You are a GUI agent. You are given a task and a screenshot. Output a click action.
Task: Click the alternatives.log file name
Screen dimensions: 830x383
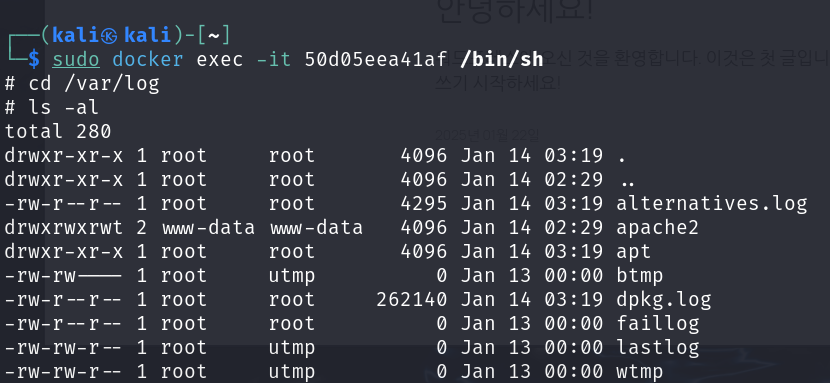pos(711,204)
